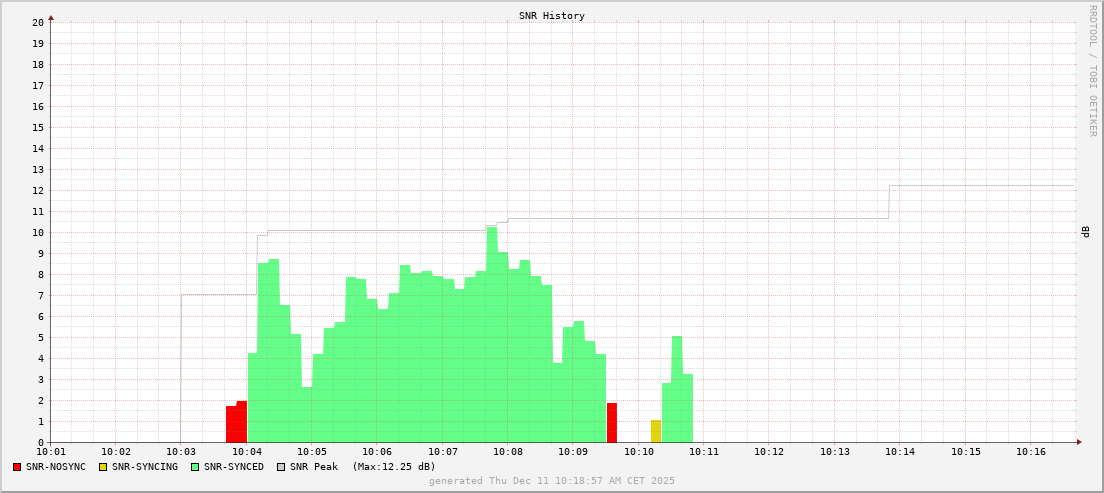
Task: Click the green SNR-SYNCED legend swatch
Action: click(195, 467)
